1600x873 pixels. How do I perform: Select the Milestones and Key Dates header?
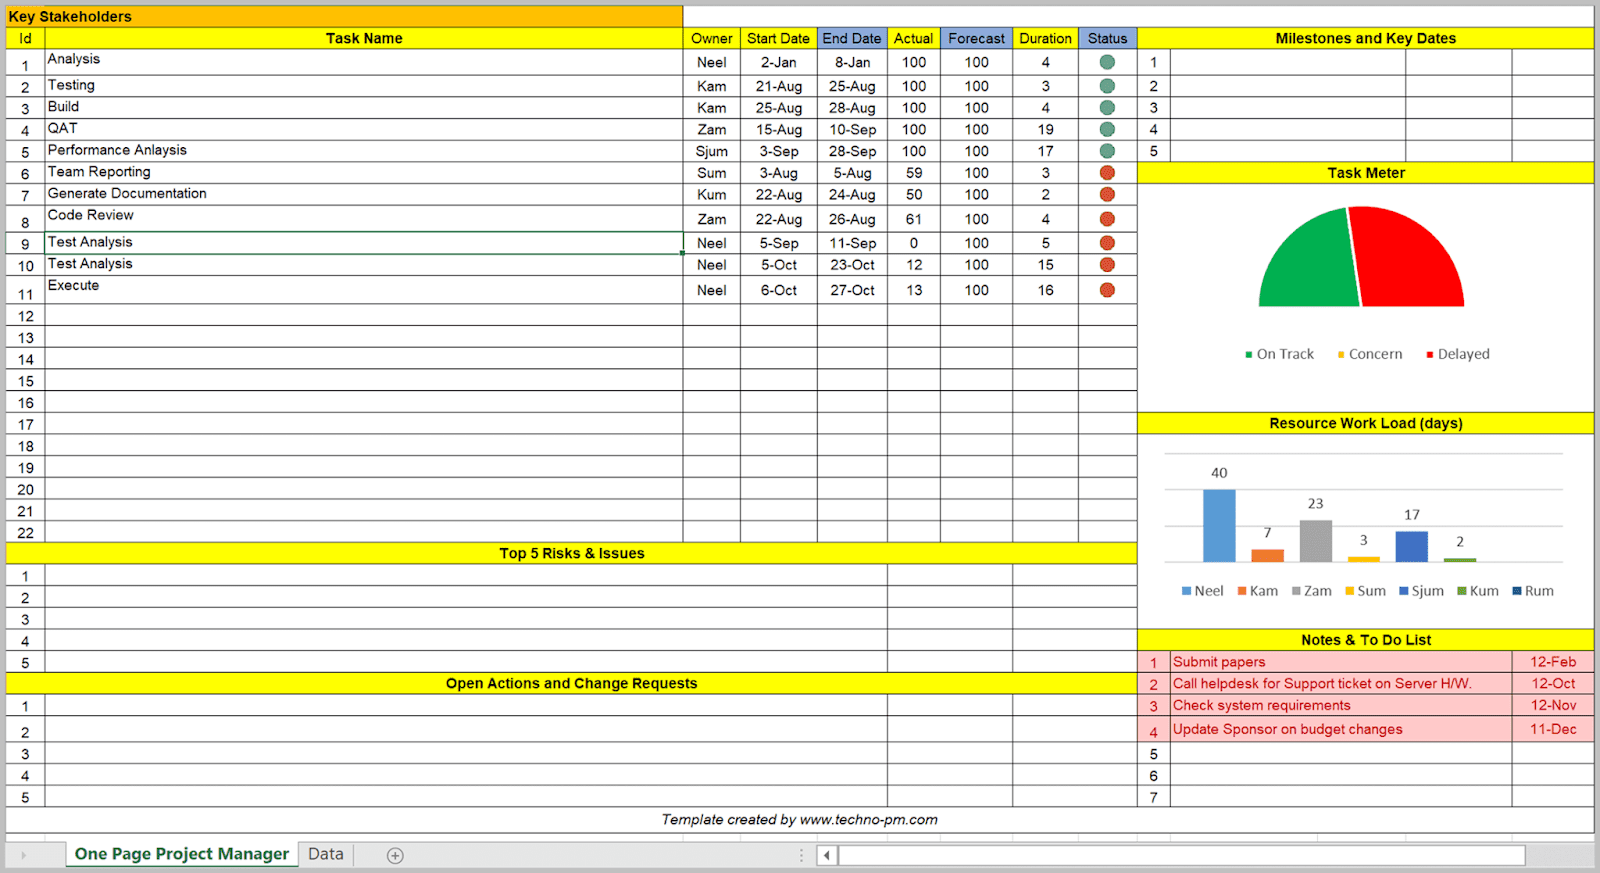coord(1365,38)
